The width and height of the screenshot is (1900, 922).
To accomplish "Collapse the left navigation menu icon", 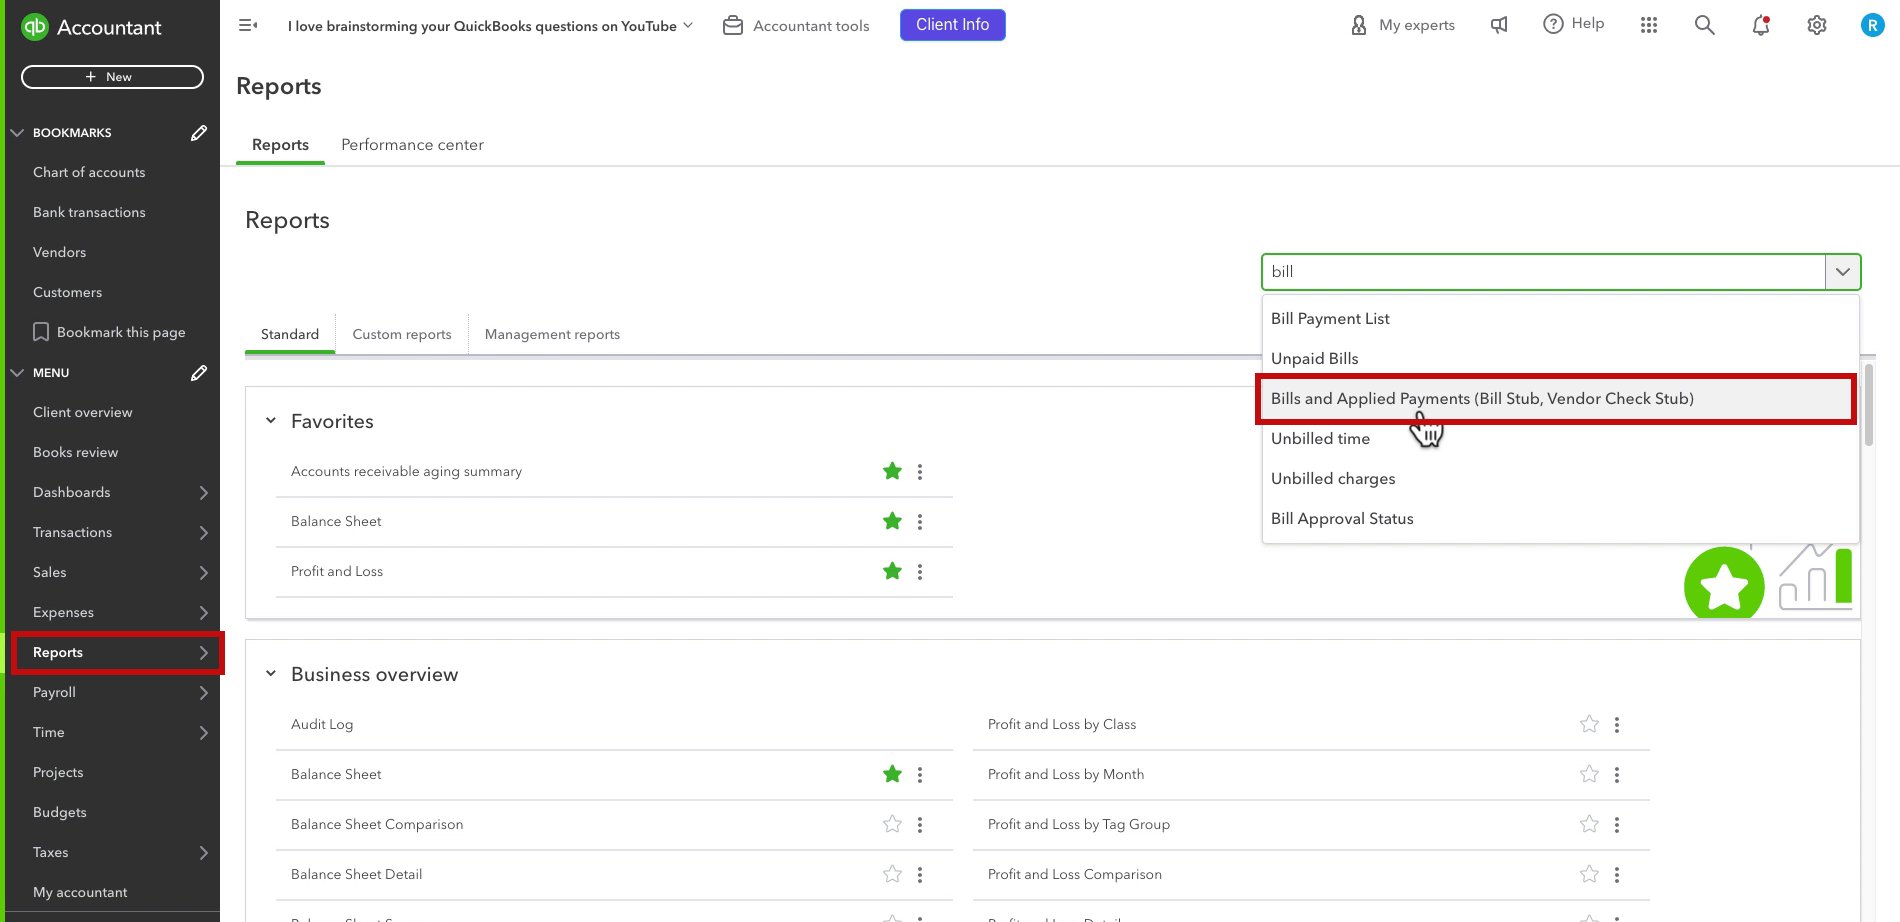I will 248,25.
